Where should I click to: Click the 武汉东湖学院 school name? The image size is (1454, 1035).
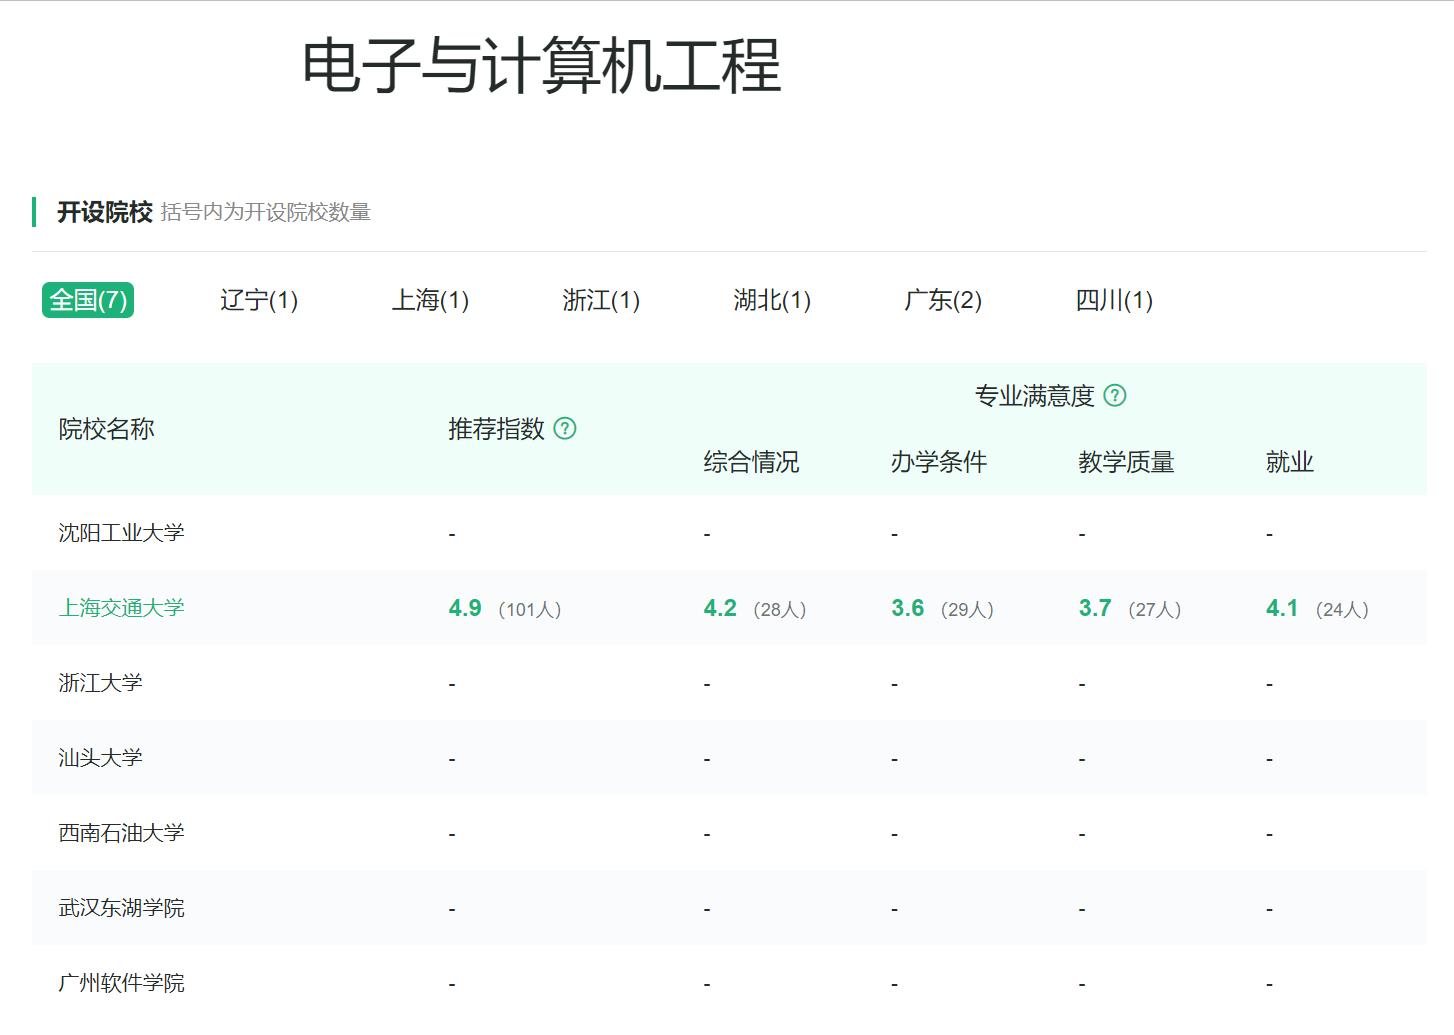122,908
